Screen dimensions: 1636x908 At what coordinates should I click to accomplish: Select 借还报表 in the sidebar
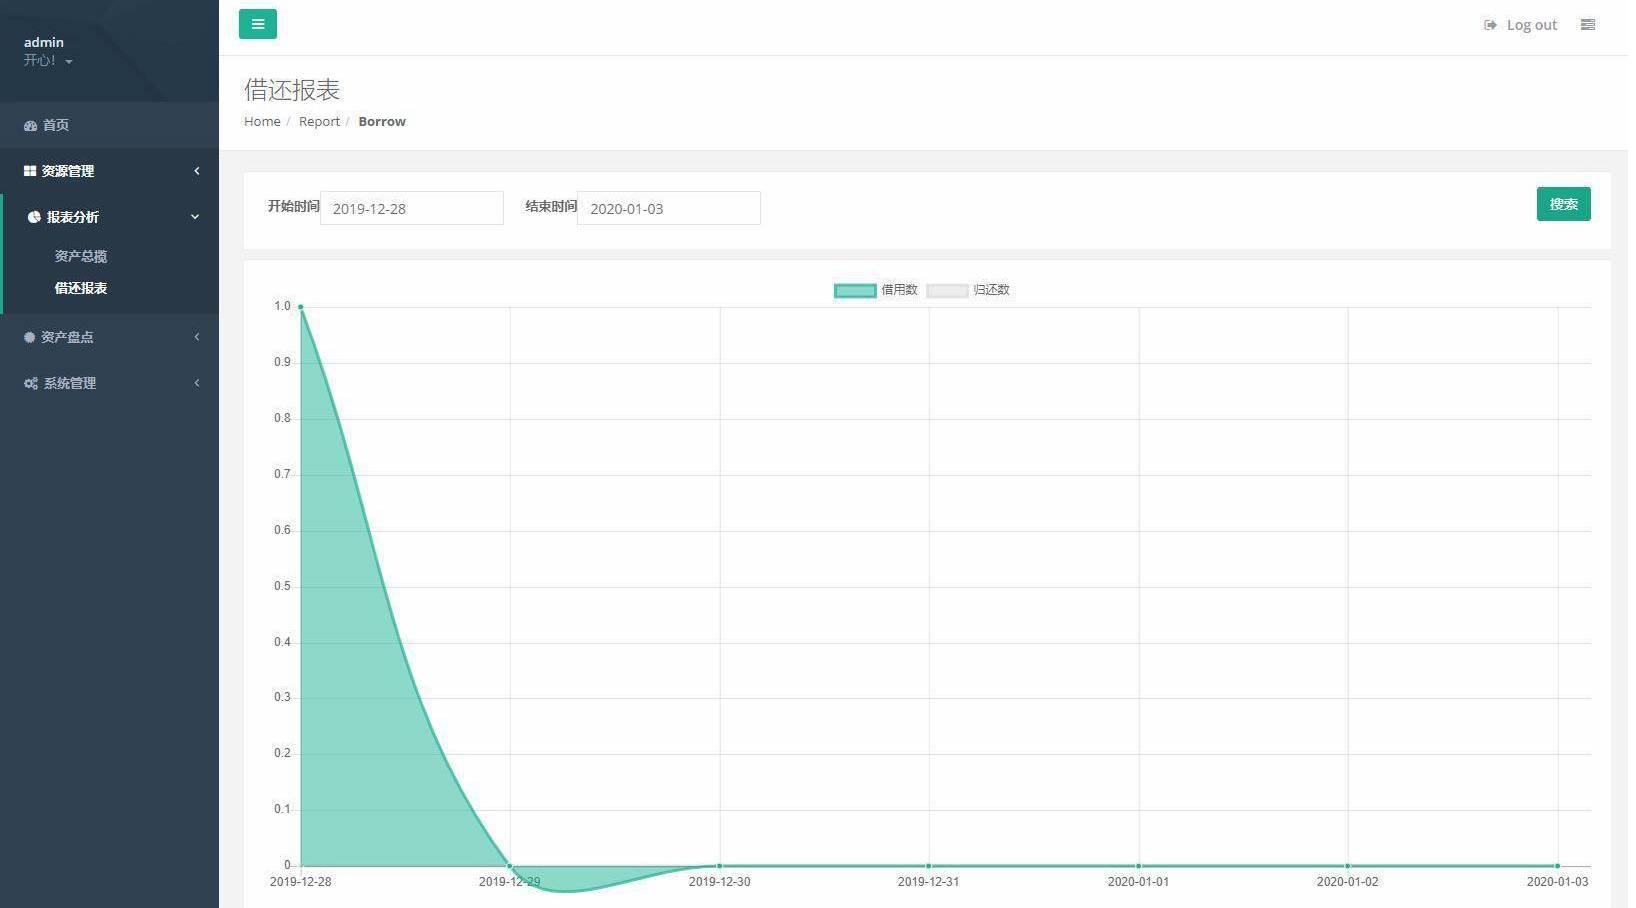pyautogui.click(x=81, y=288)
